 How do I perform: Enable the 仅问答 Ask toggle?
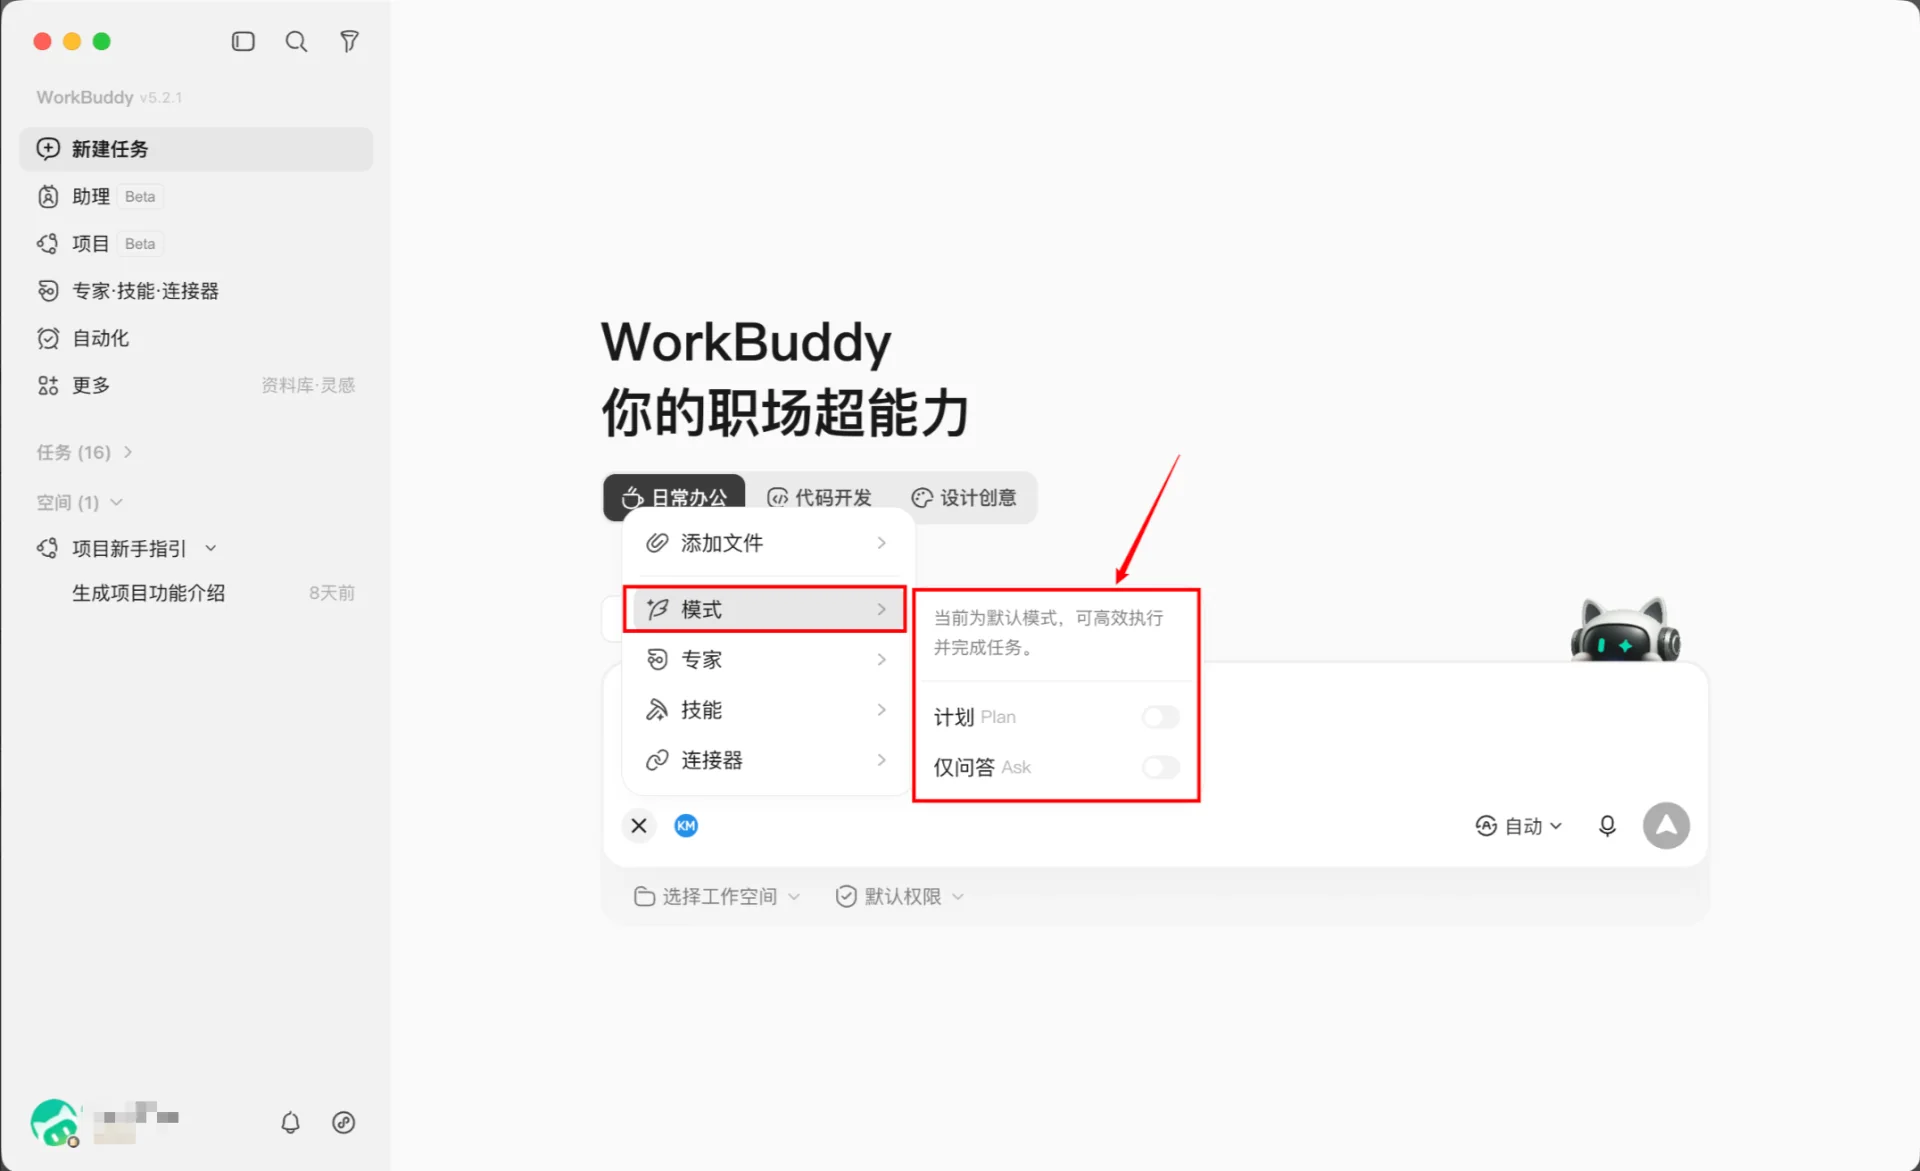[1161, 767]
